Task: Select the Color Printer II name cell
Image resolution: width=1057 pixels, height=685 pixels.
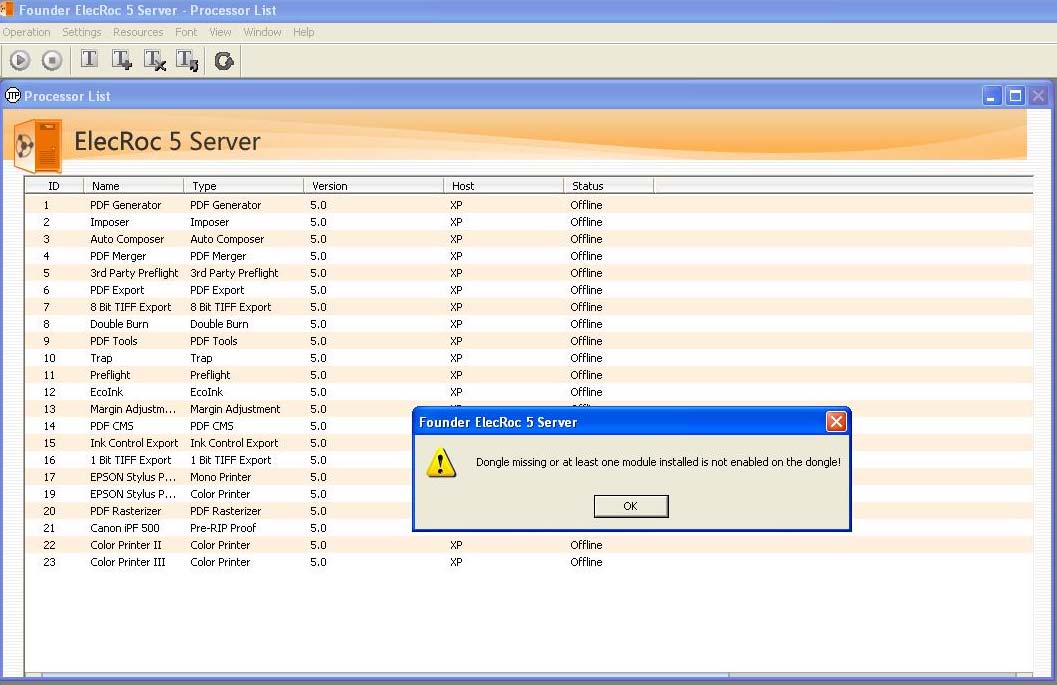Action: (126, 545)
